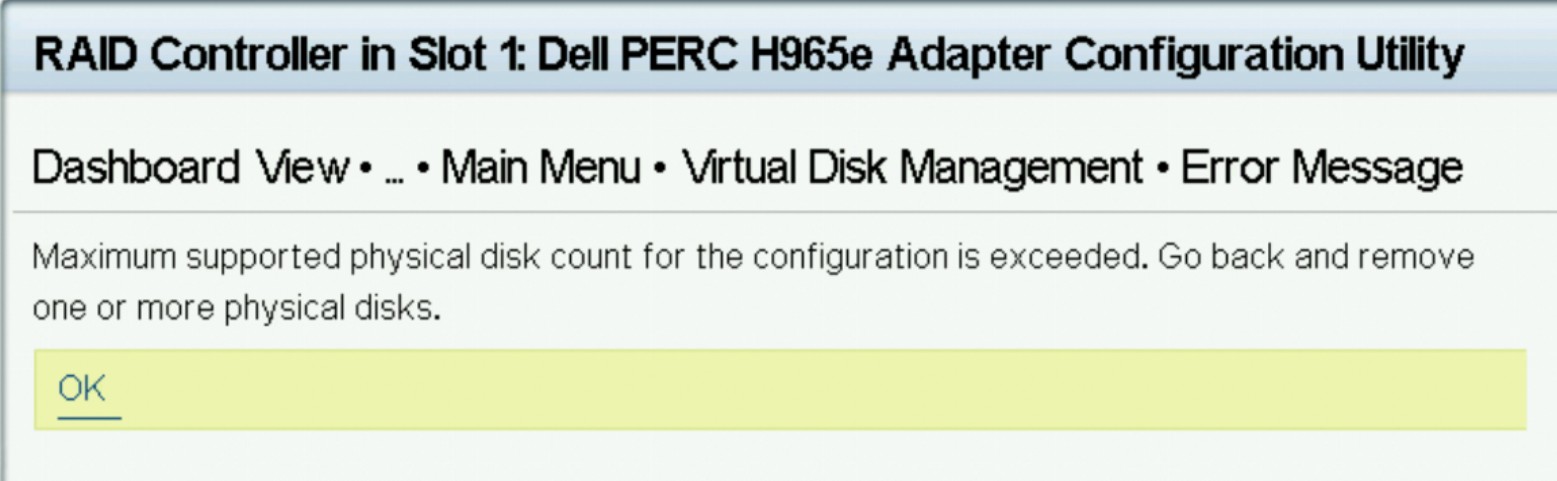Screen dimensions: 1557x481
Task: Return to Virtual Disk Management breadcrumb
Action: pos(912,169)
